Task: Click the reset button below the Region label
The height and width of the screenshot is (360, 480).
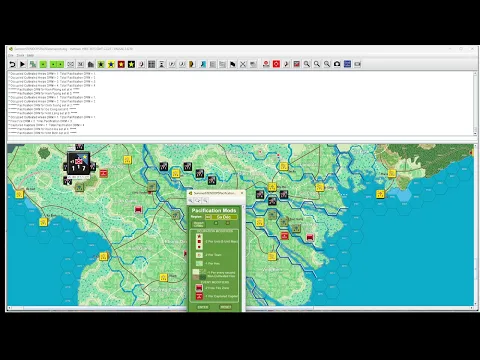Action: coord(199,224)
